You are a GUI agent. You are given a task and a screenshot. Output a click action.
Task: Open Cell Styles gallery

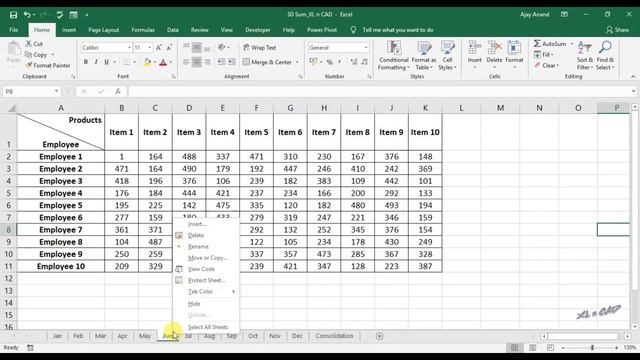point(447,55)
